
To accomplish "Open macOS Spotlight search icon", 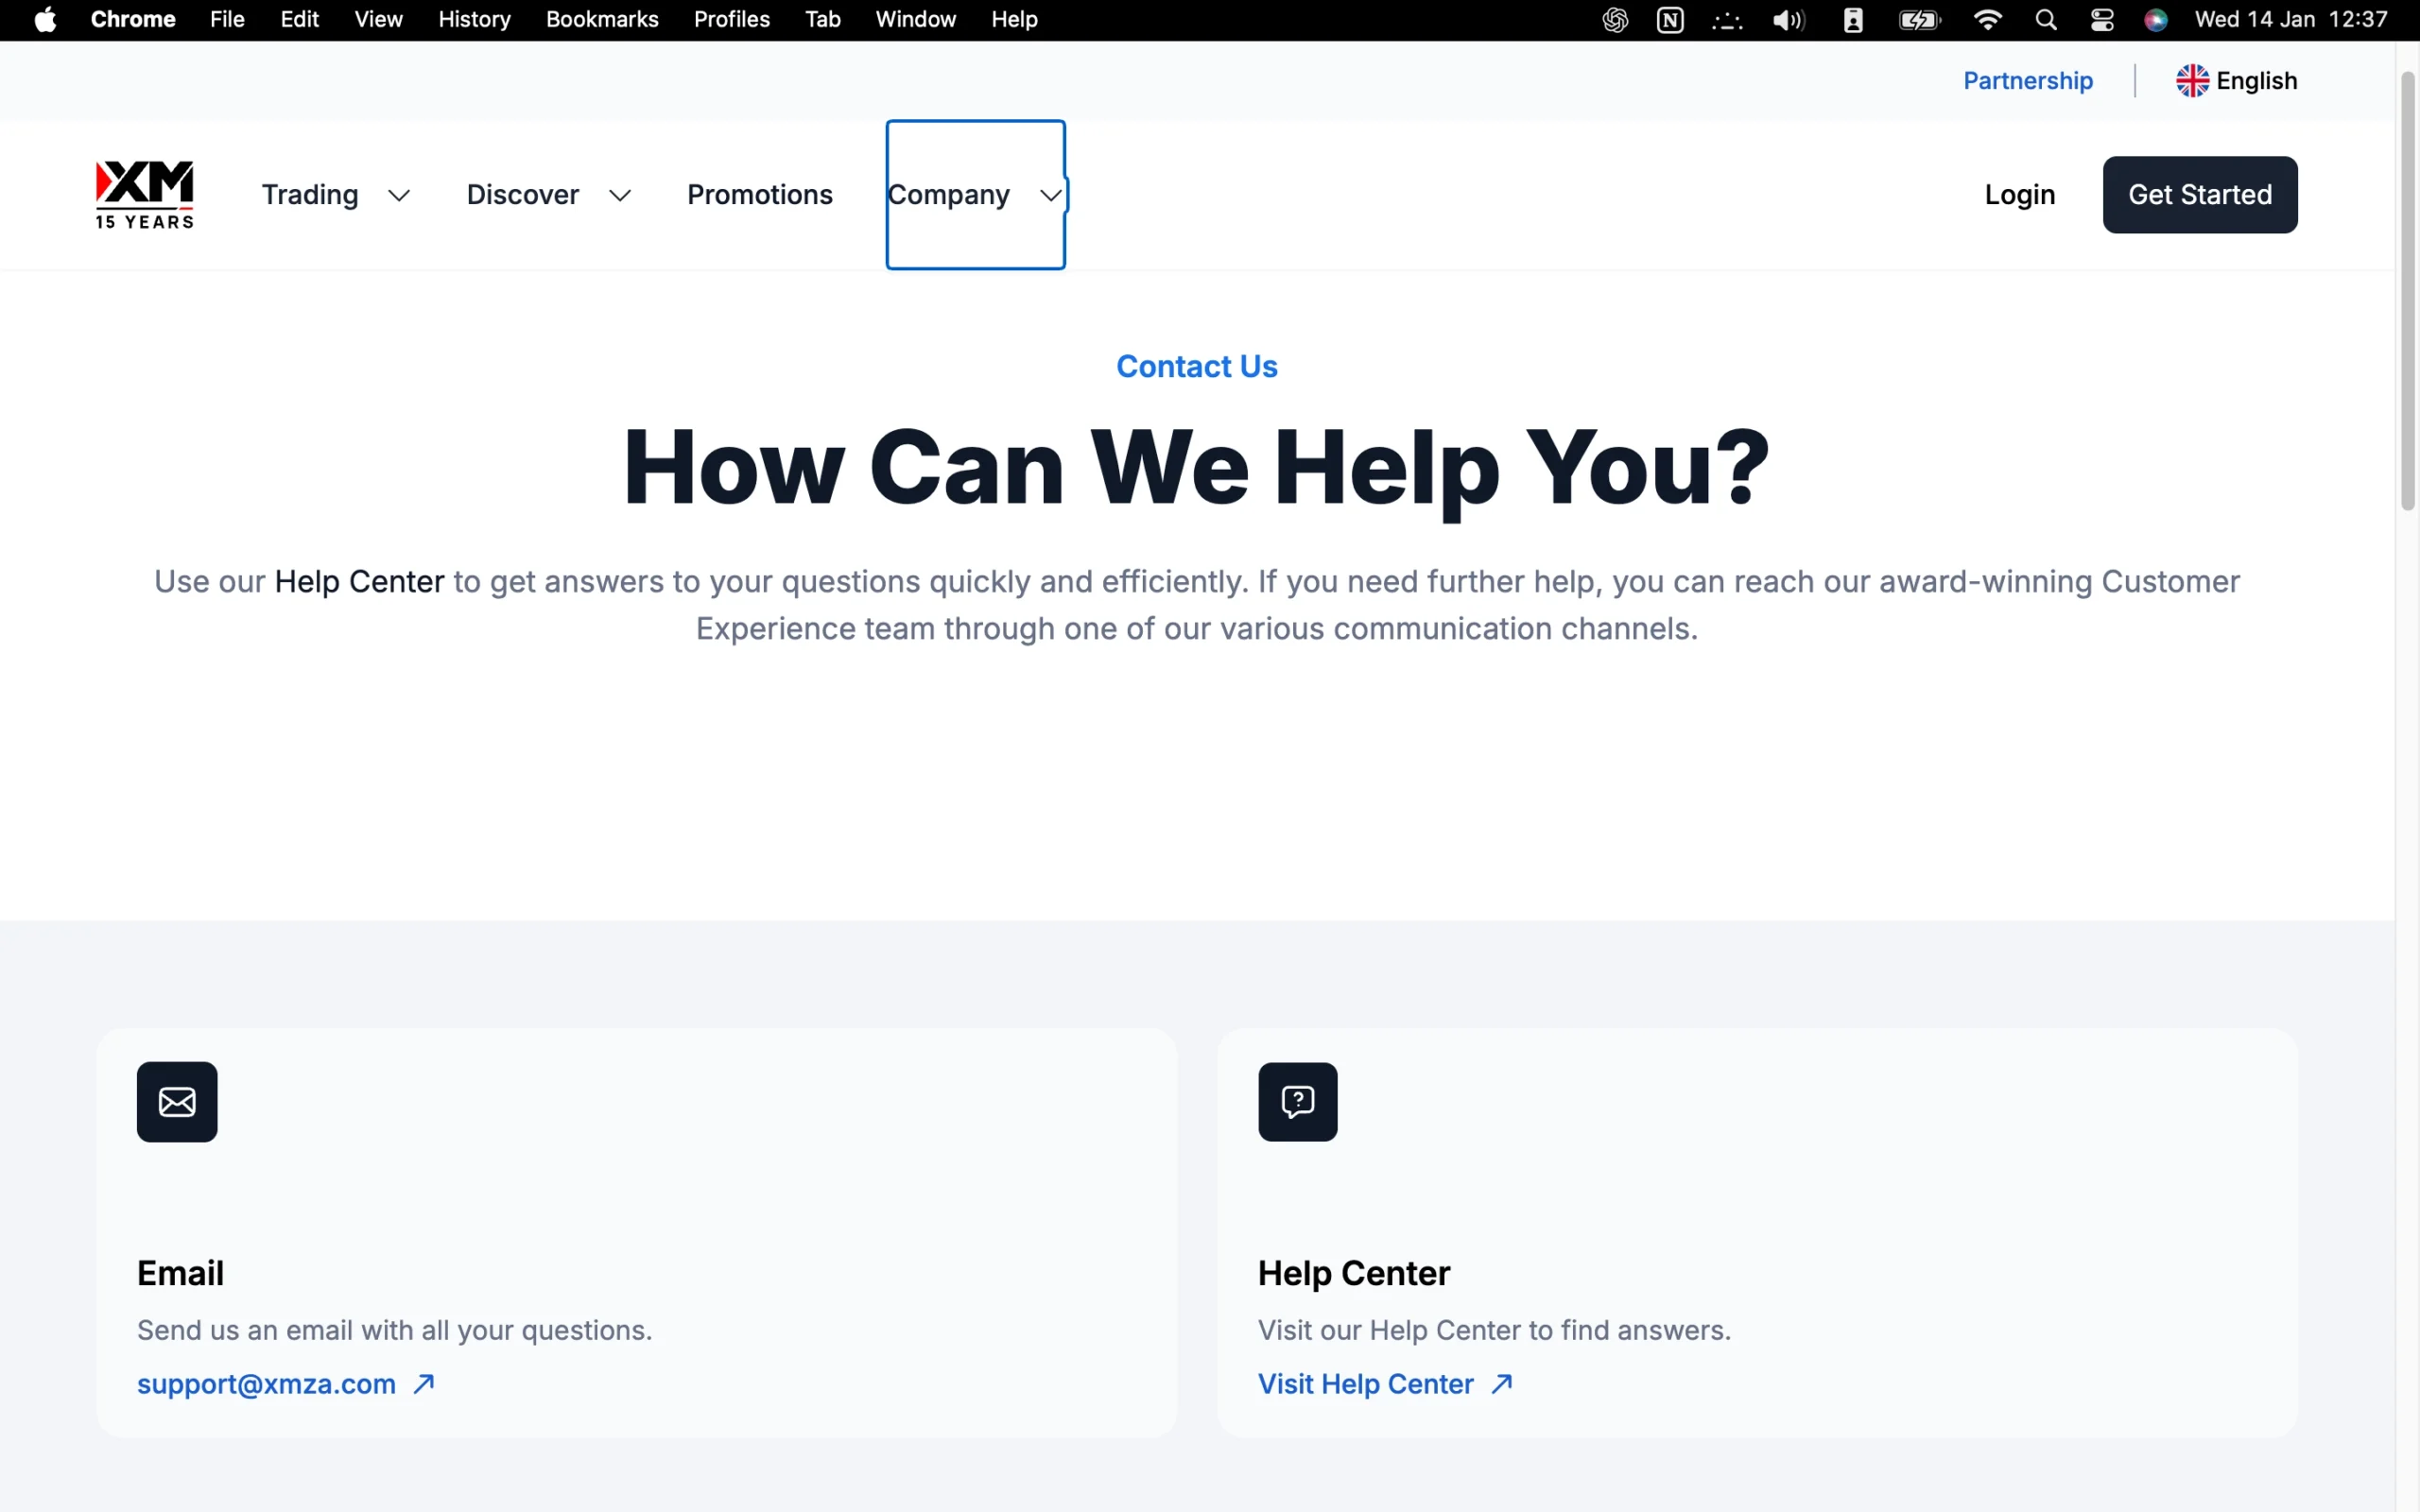I will click(2046, 20).
